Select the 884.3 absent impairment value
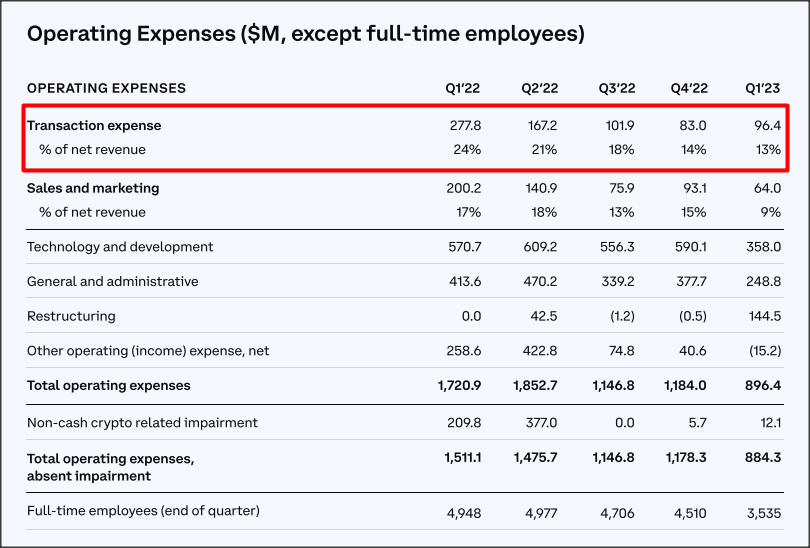 click(x=764, y=458)
